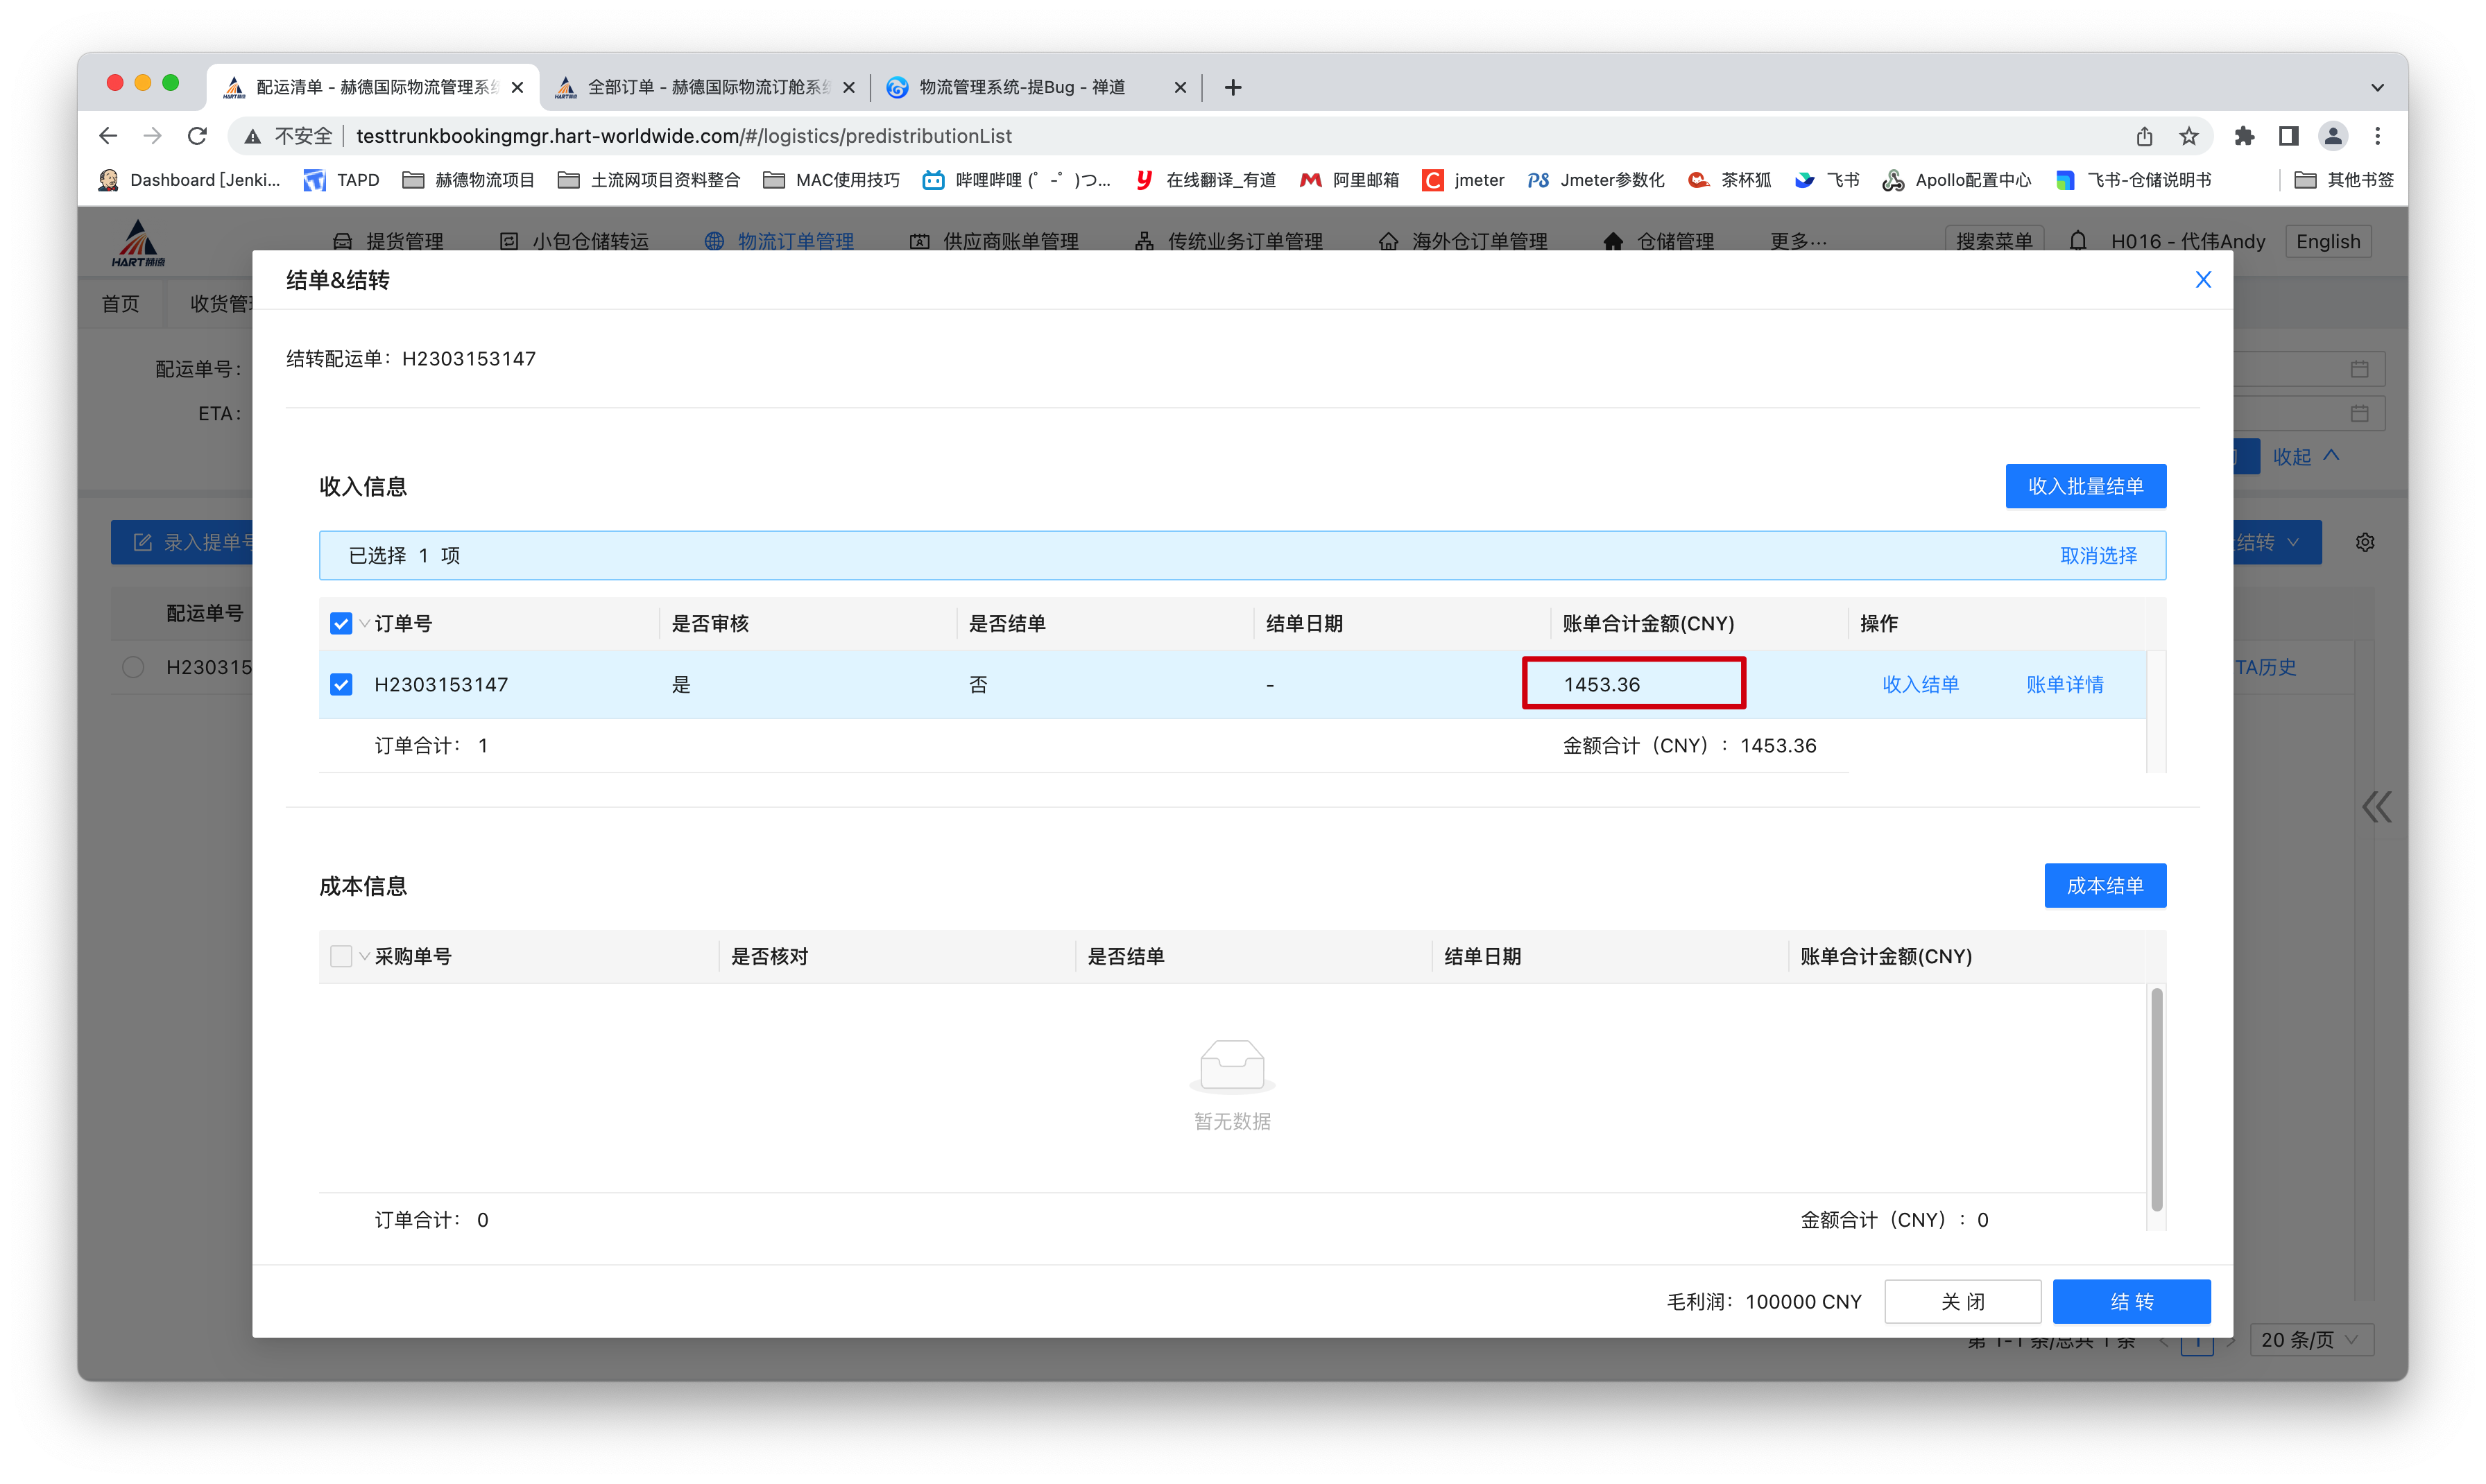
Task: Expand side panel with double chevron icon
Action: [2376, 807]
